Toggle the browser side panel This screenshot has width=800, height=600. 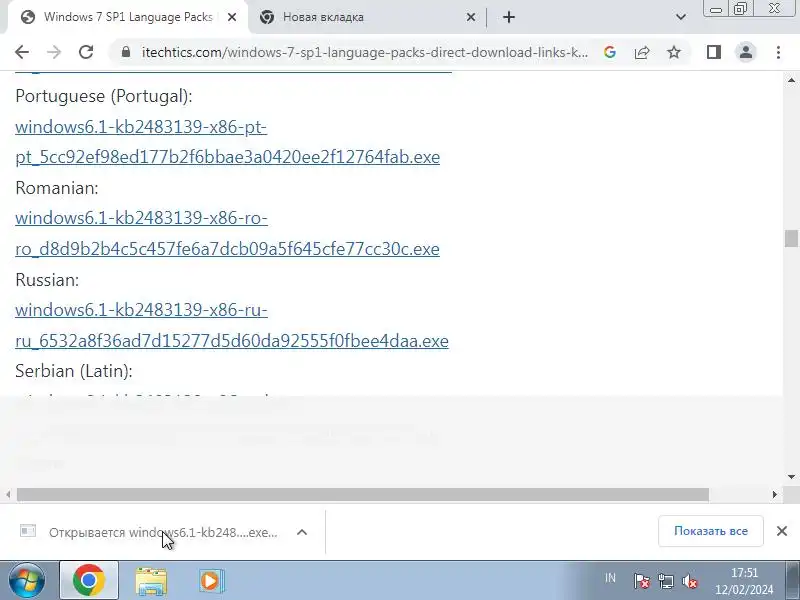pos(714,52)
